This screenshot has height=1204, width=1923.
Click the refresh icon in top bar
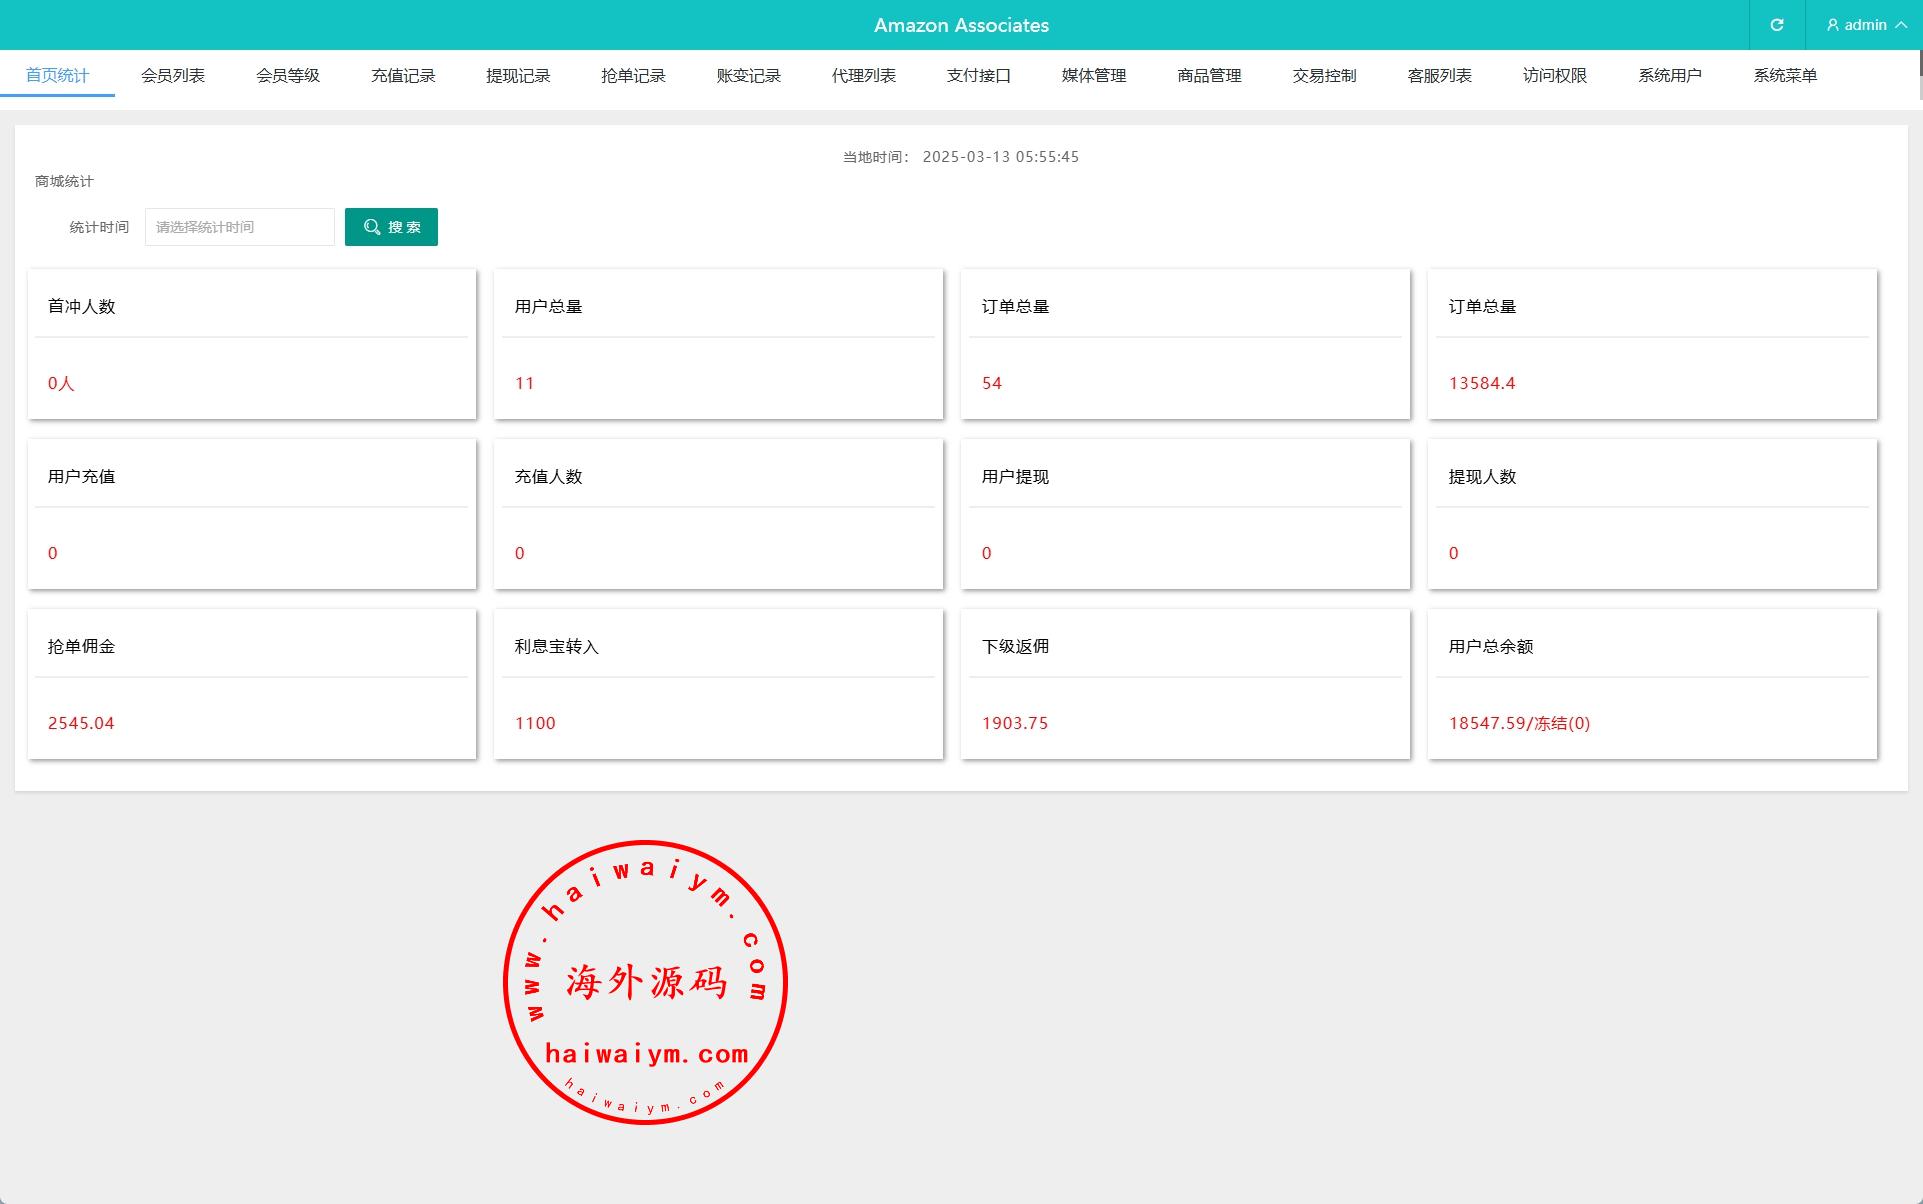[1777, 25]
